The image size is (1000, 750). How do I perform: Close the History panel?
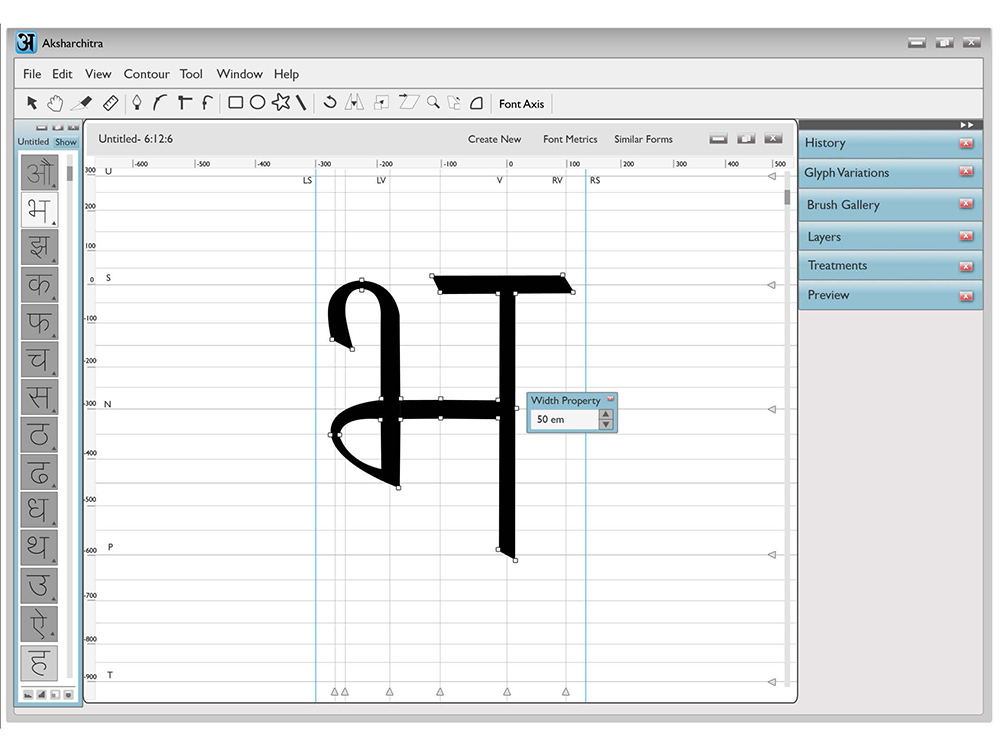966,143
